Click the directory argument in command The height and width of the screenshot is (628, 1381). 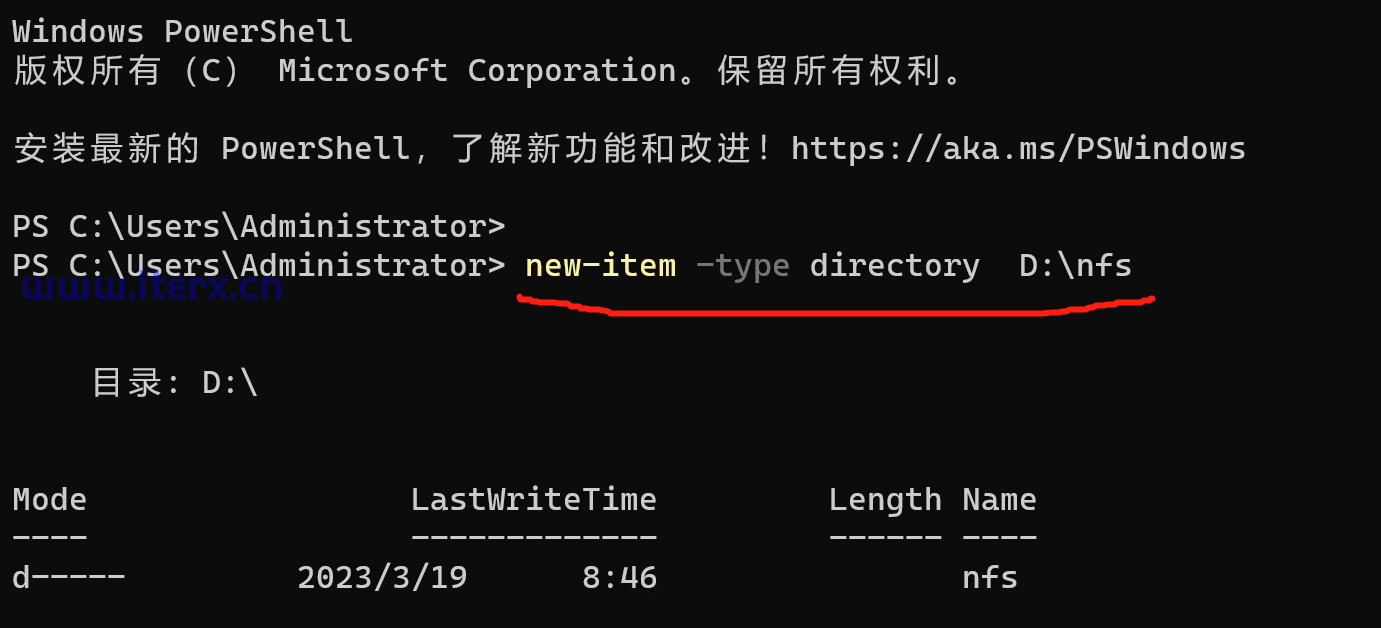[894, 266]
